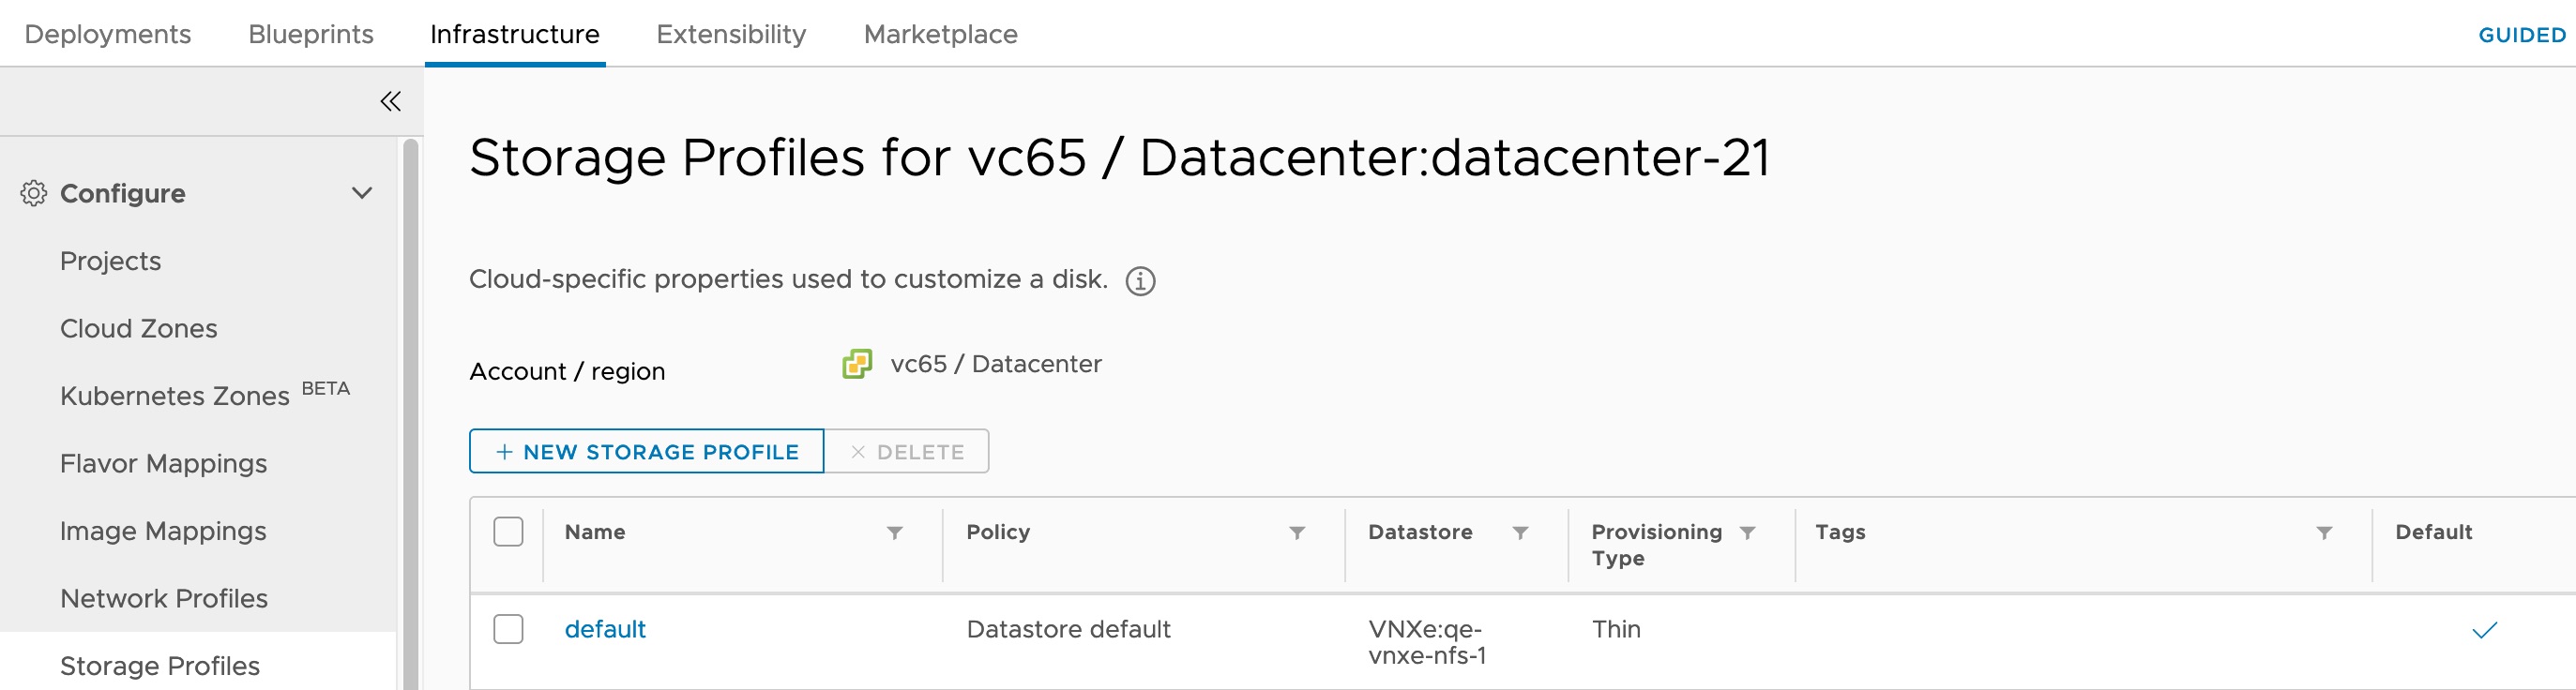Collapse the left sidebar with the double chevron
Screen dimensions: 2576x690
coord(390,101)
